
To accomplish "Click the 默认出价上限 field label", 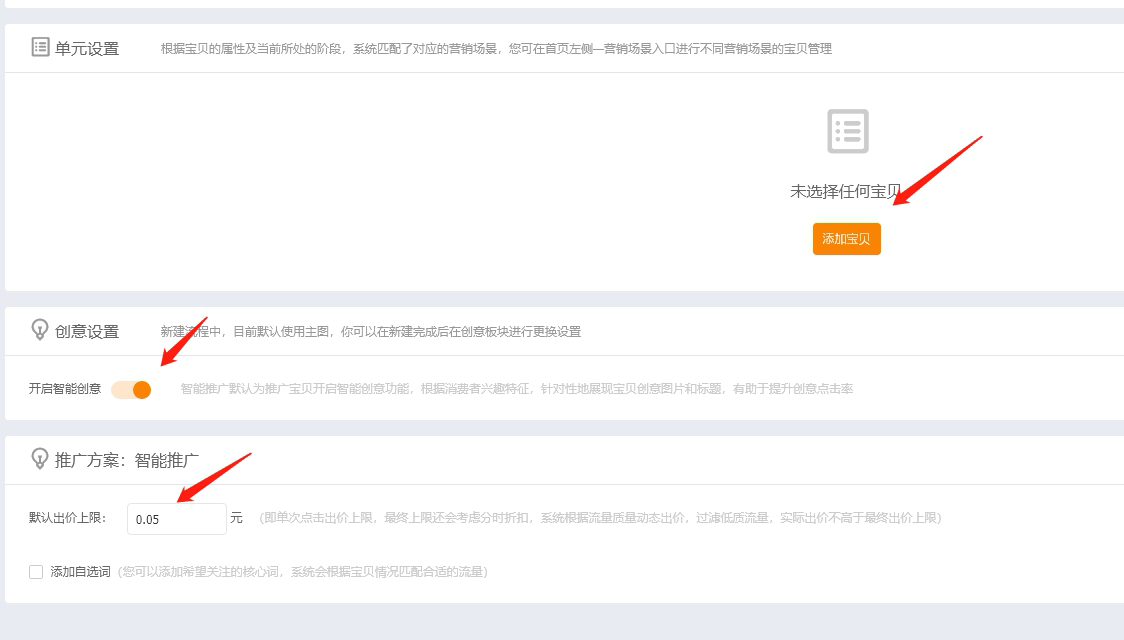I will [x=68, y=518].
